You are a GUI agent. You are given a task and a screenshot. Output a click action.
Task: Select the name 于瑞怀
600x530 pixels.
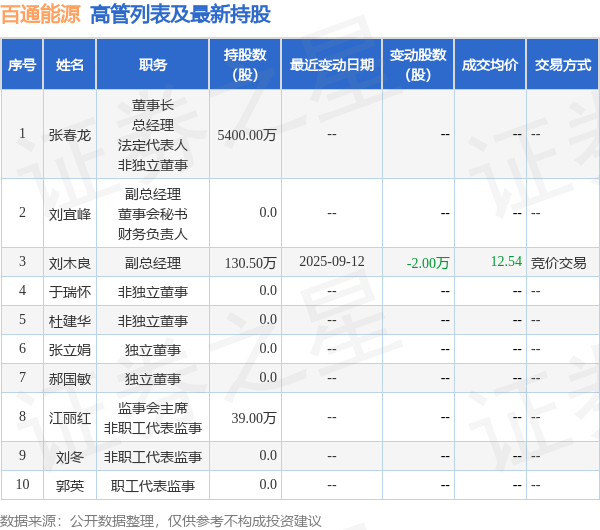point(70,292)
